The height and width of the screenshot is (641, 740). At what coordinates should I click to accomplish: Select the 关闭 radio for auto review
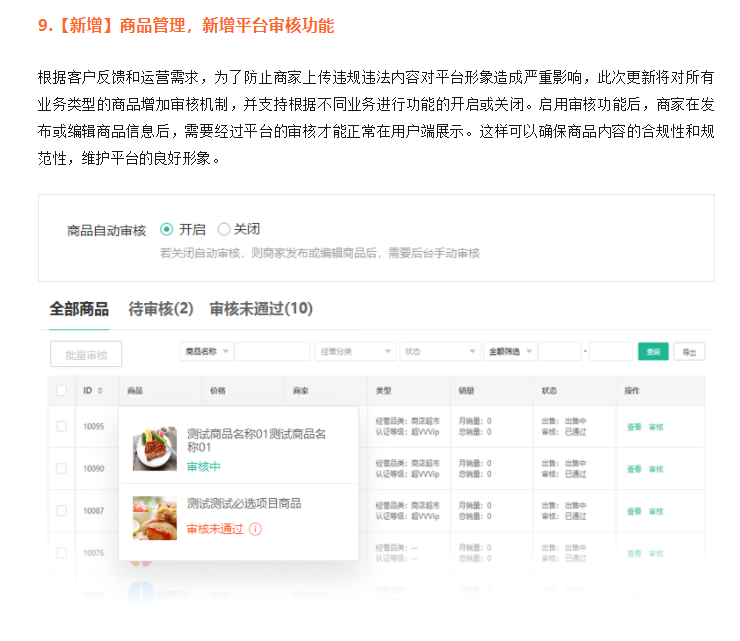pos(224,229)
